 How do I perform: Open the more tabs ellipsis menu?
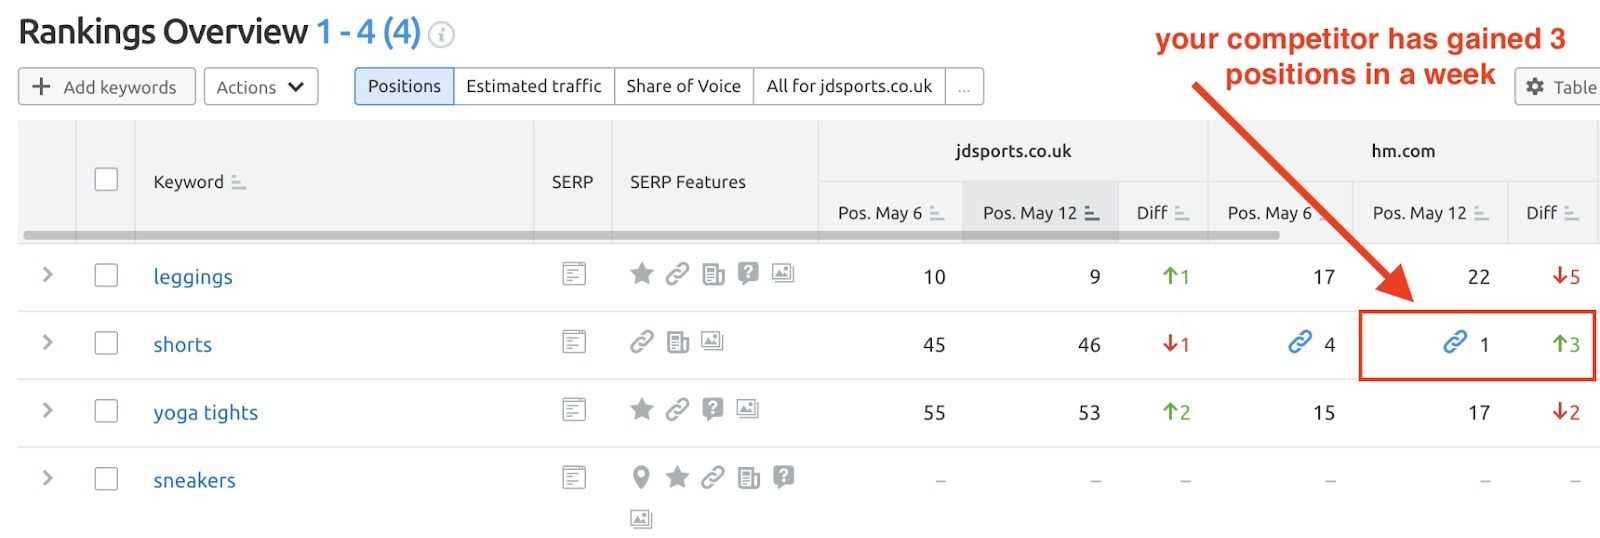tap(964, 86)
